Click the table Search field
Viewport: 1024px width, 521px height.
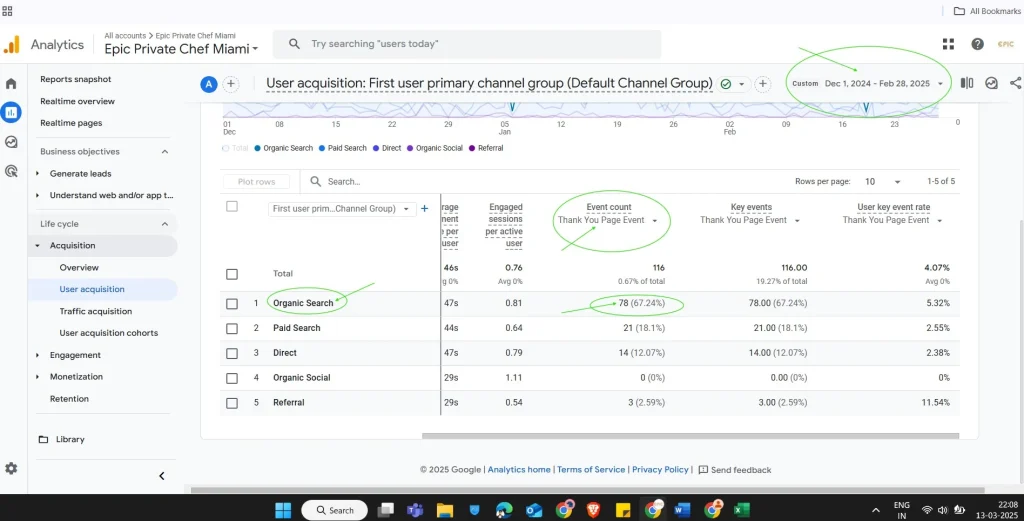(x=370, y=182)
